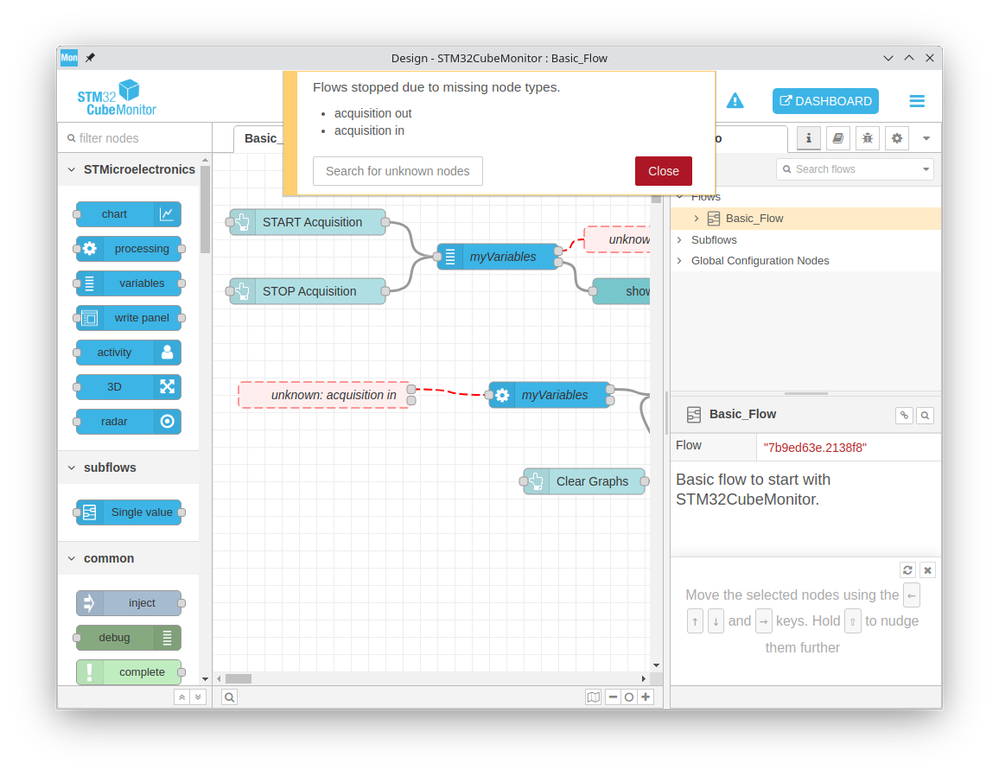This screenshot has height=776, width=999.
Task: Click the horizontal workspace scrollbar thumb
Action: tap(238, 679)
